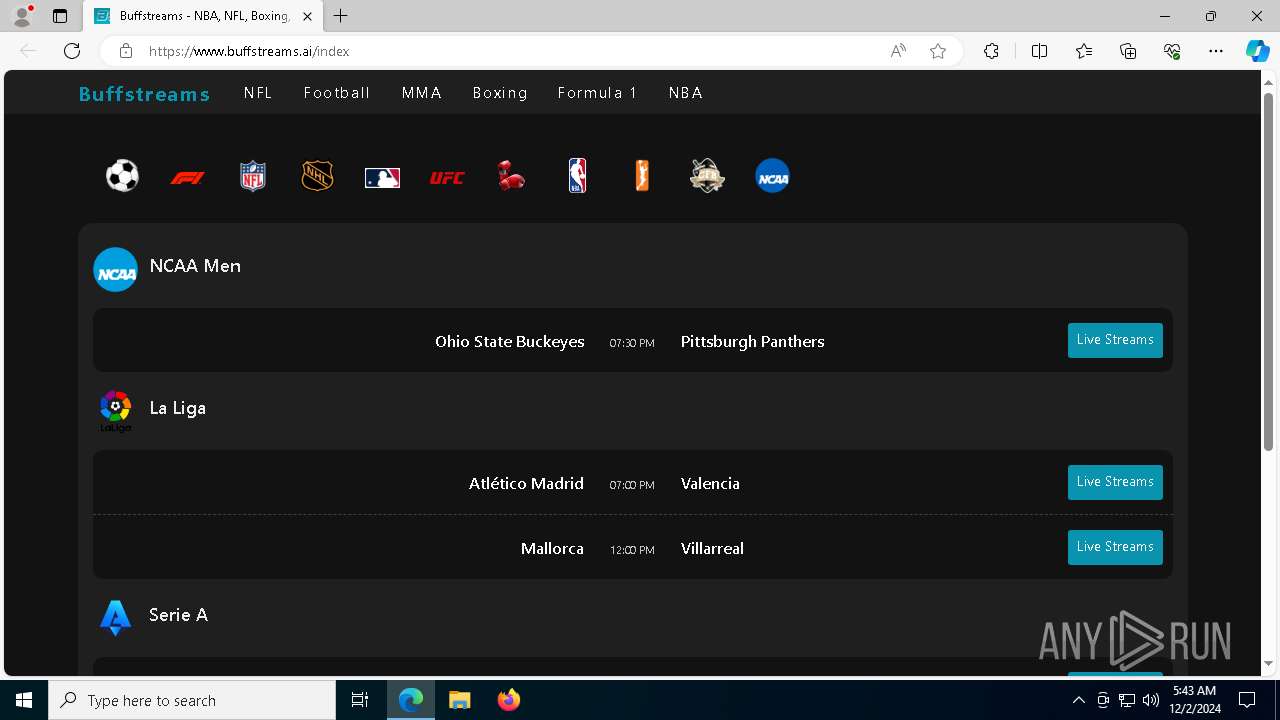Go to NFL in navigation bar

point(258,93)
